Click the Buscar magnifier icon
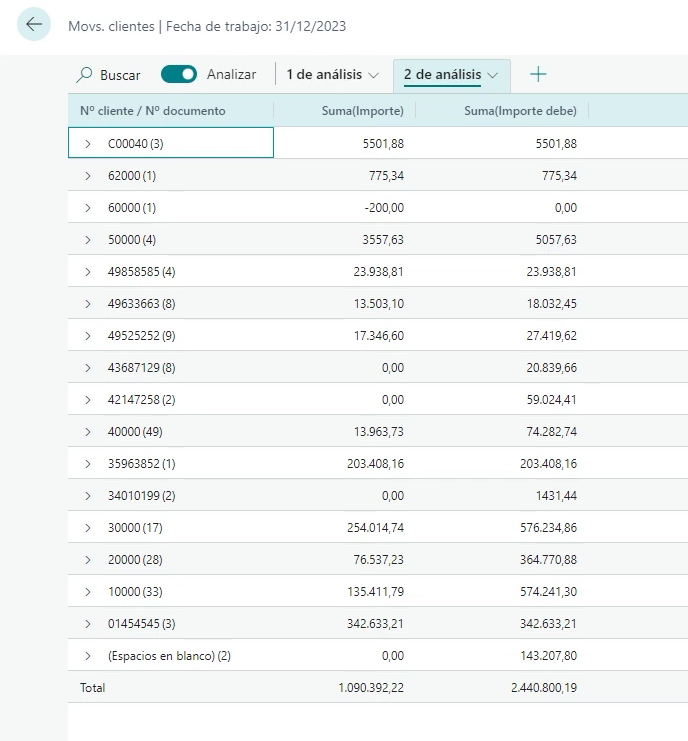Screen dimensions: 688x741 [85, 75]
